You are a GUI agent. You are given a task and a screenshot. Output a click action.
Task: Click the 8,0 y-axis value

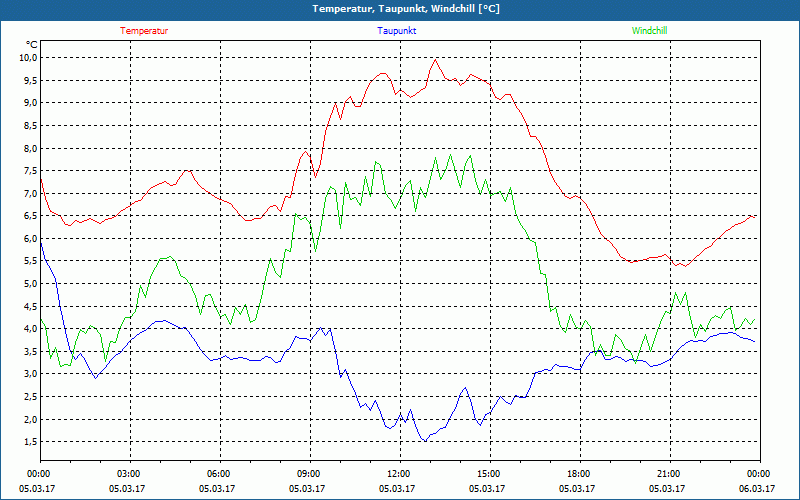point(31,148)
